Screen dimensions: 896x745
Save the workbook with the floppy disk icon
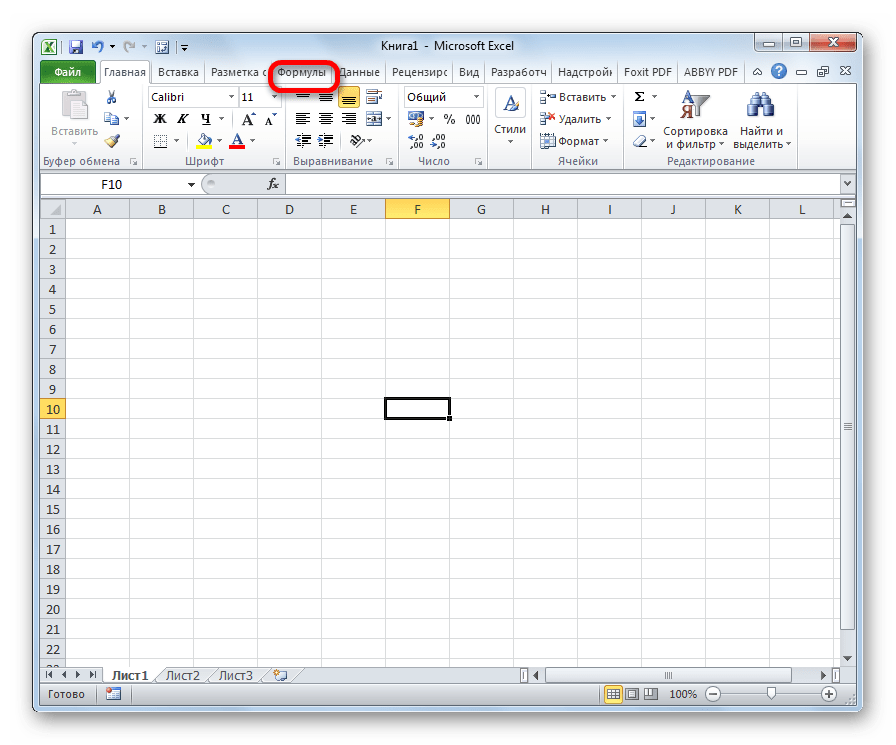pyautogui.click(x=76, y=46)
